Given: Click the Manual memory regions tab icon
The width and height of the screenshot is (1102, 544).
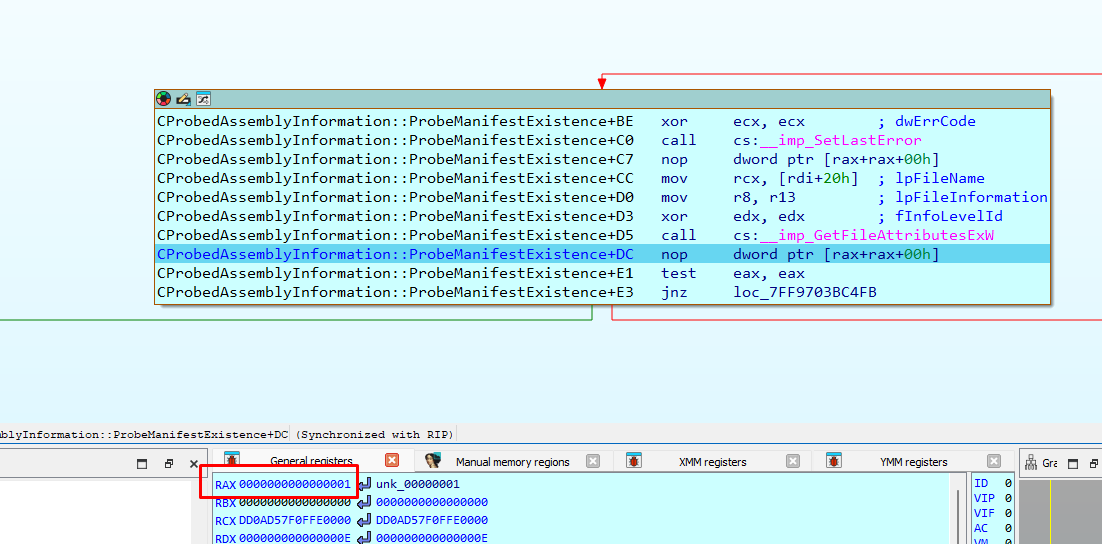Looking at the screenshot, I should pos(433,461).
